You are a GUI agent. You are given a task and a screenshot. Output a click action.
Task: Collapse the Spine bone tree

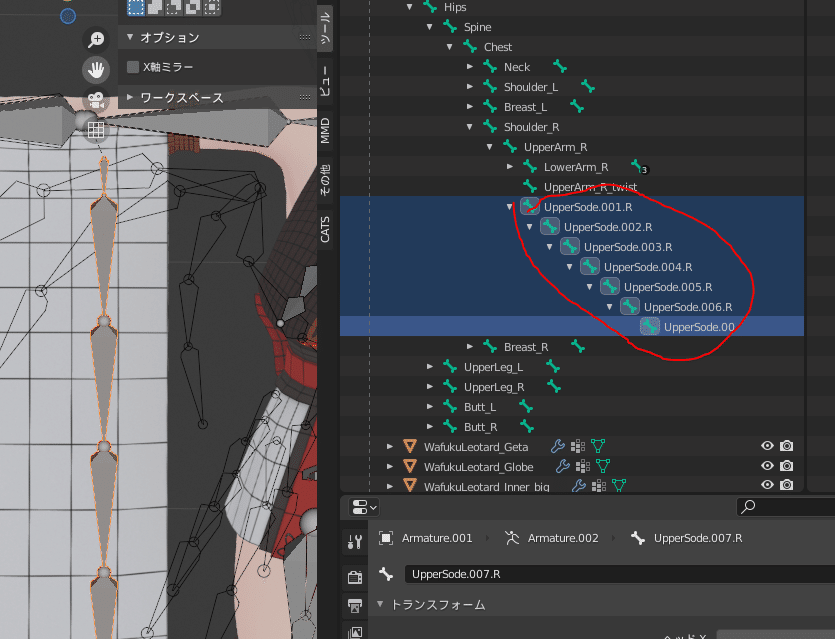point(430,27)
